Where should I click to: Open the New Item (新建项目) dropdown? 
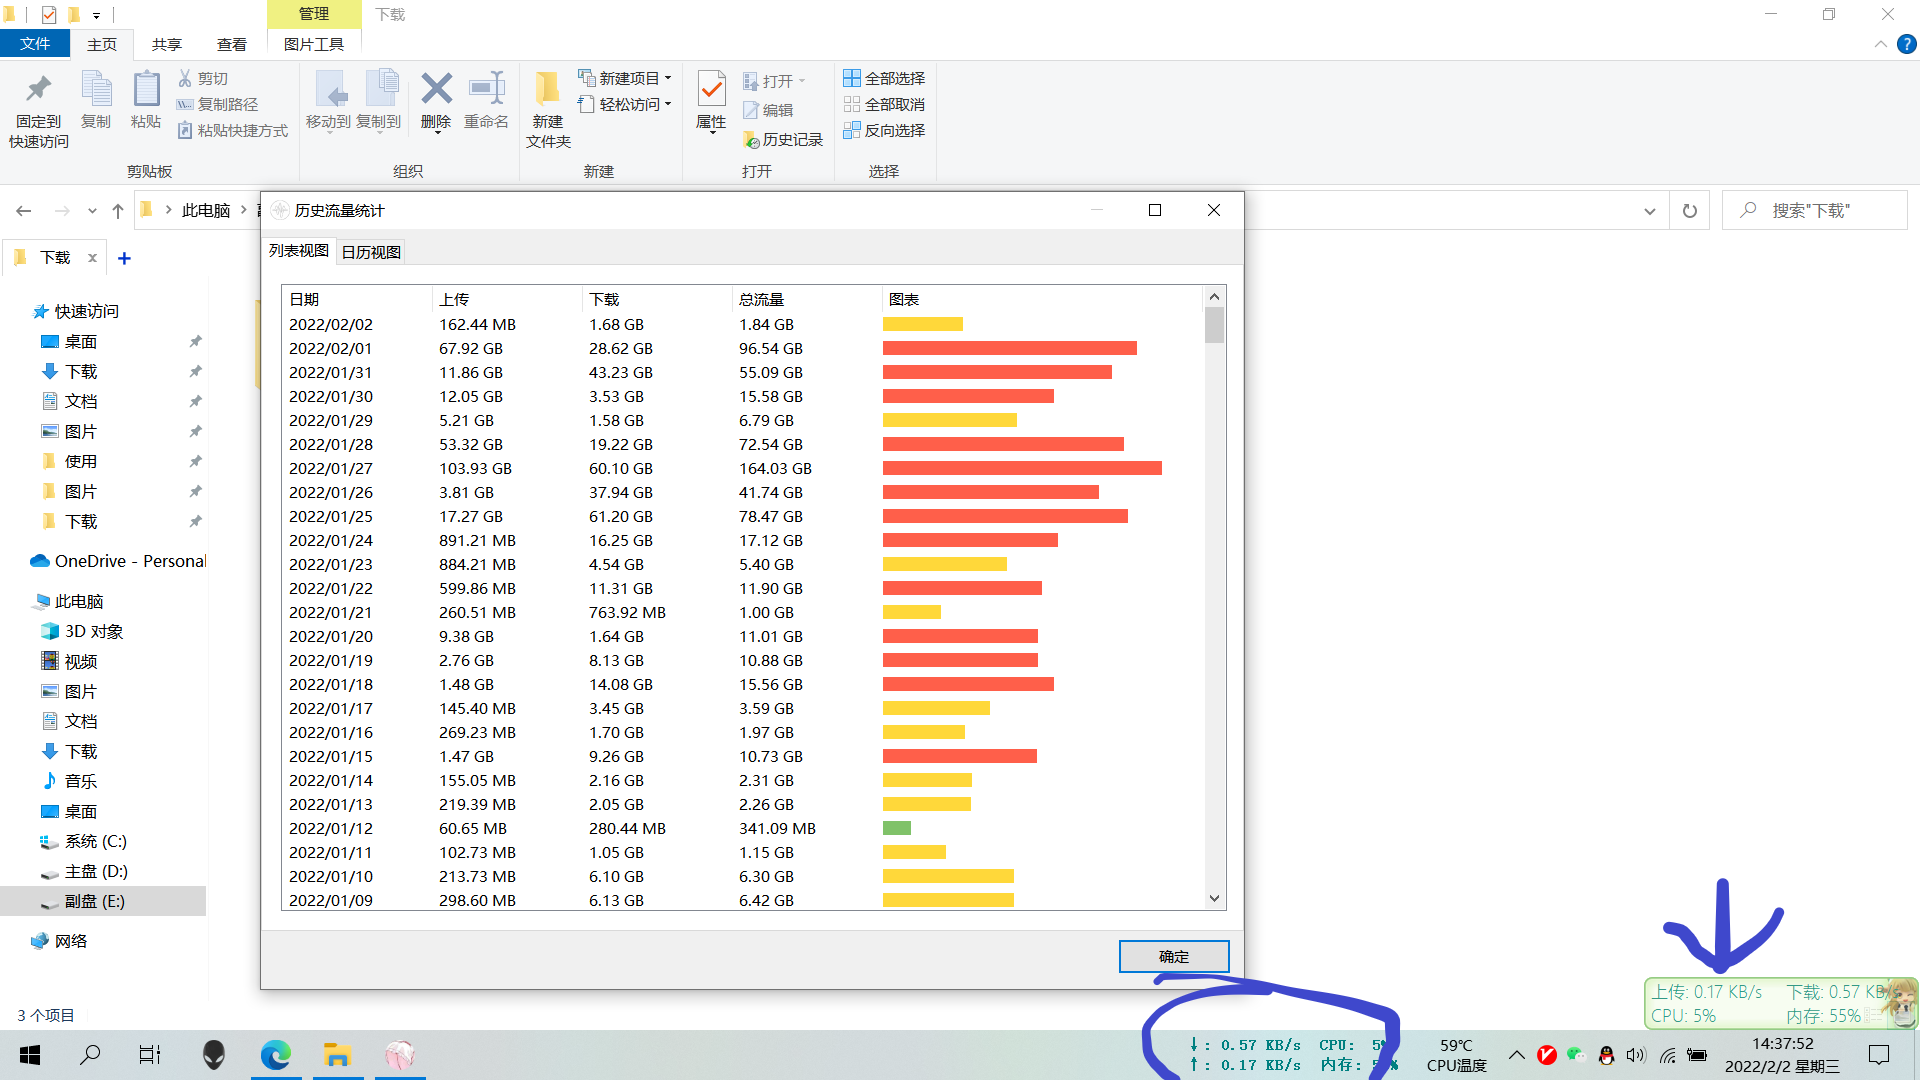626,78
